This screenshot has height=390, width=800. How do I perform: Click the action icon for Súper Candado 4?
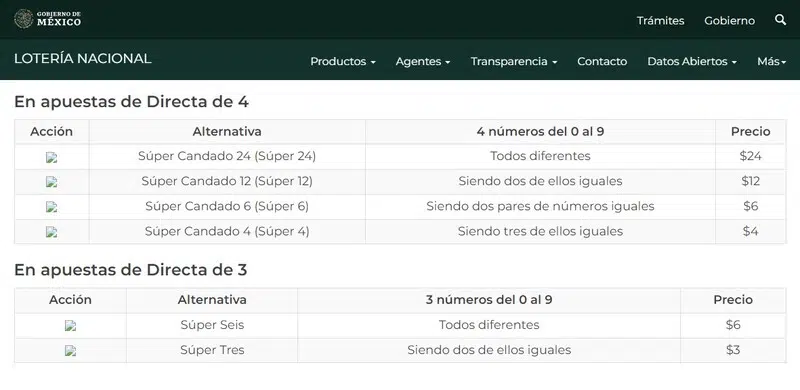(52, 232)
